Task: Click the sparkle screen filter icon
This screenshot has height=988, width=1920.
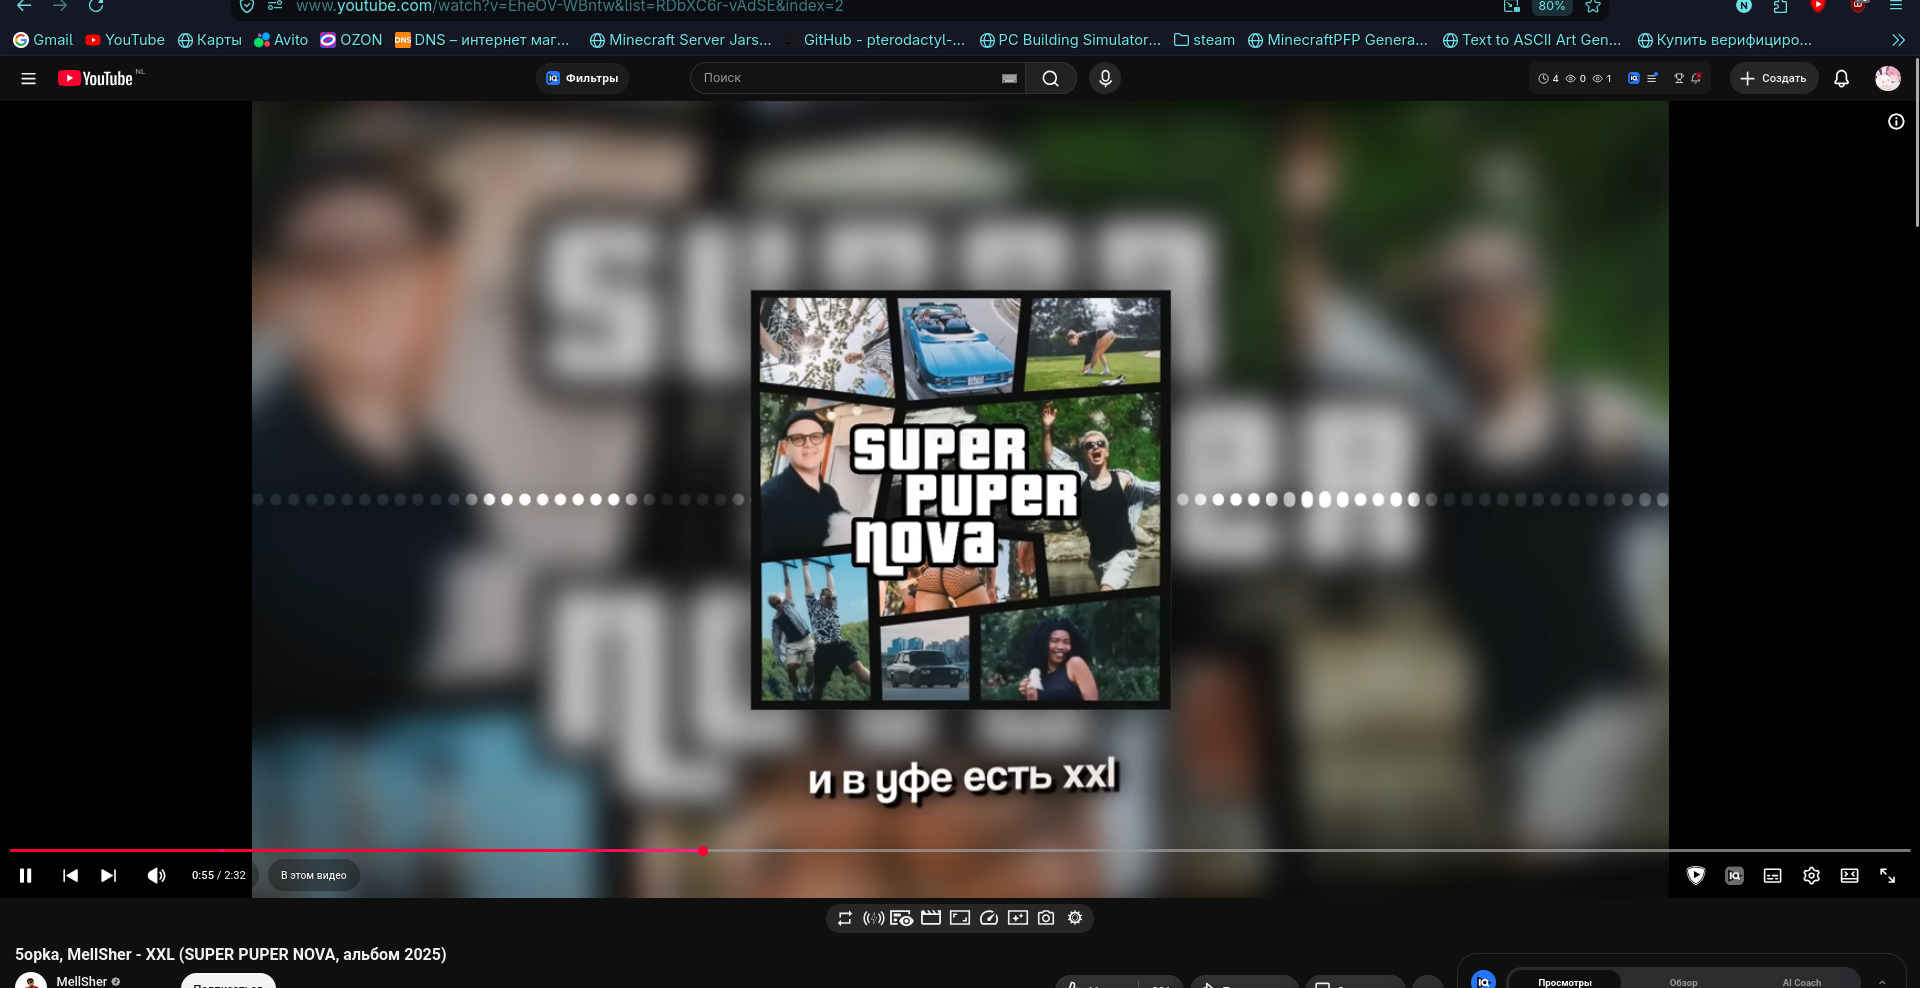Action: (x=1018, y=918)
